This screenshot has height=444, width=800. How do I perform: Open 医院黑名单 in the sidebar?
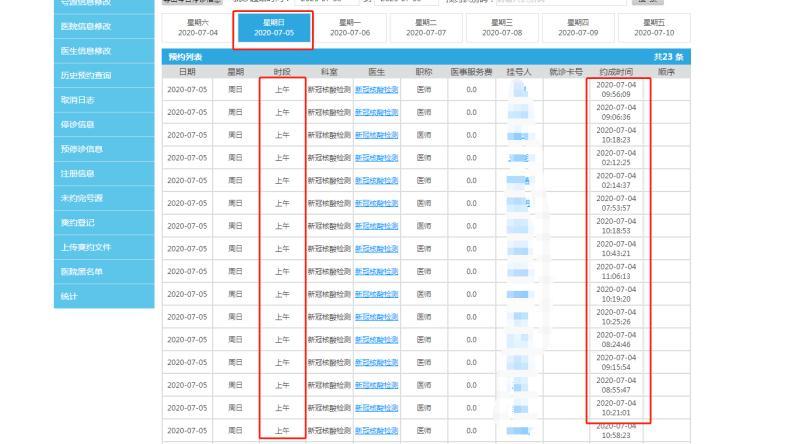104,272
